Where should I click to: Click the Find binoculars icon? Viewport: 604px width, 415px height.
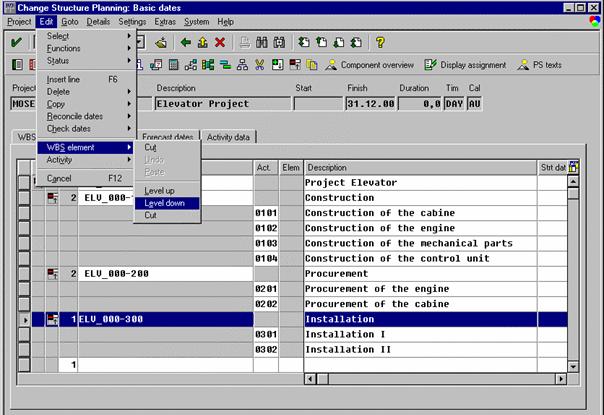[x=262, y=42]
